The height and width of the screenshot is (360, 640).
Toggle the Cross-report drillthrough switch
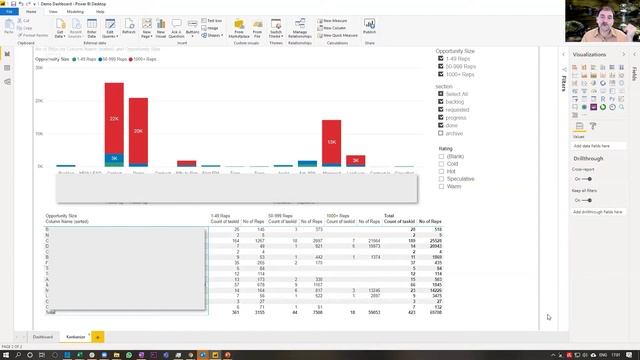587,179
